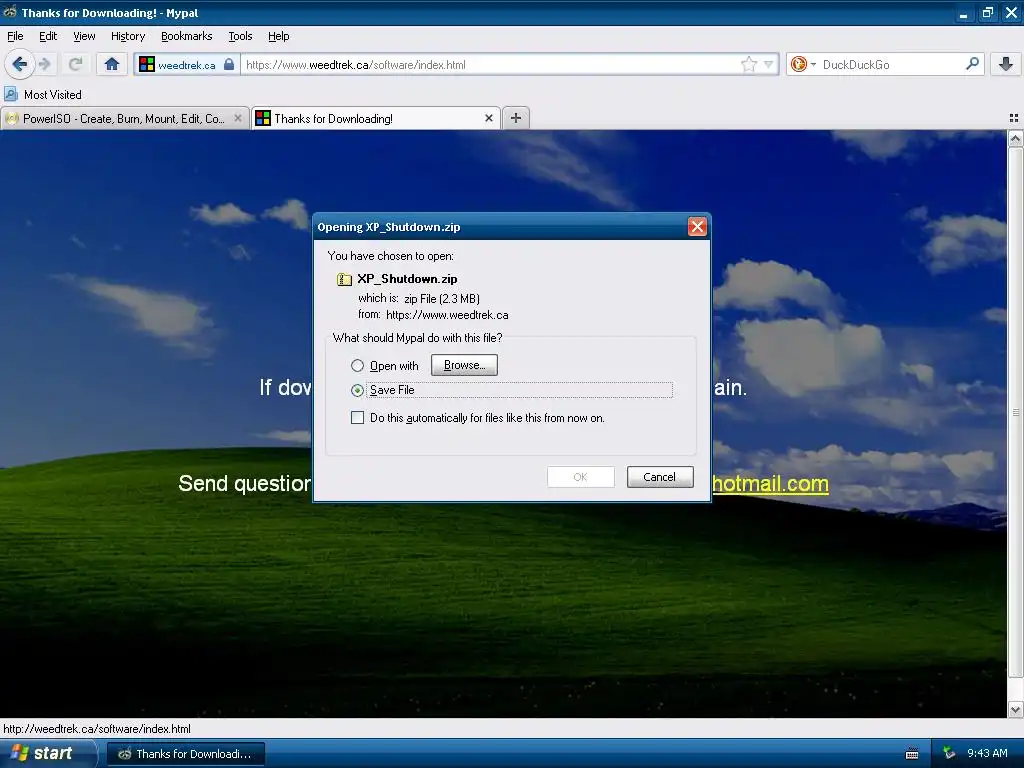Click the page scrollbar up arrow

(1015, 138)
